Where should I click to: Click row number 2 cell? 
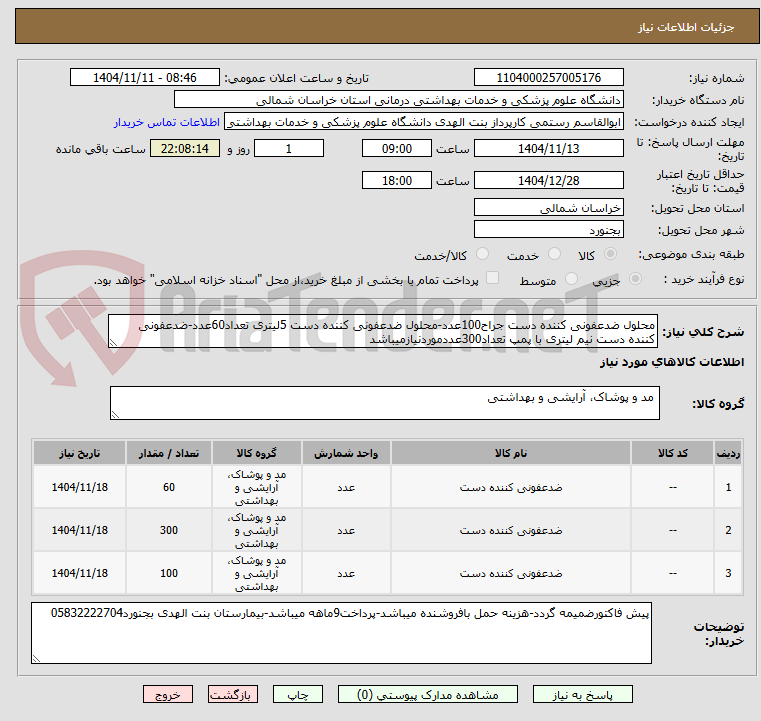point(728,530)
